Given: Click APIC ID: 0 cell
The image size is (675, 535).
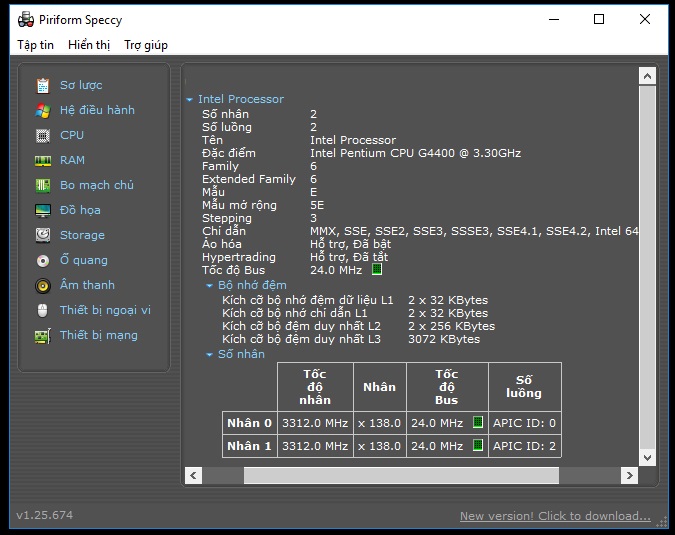Looking at the screenshot, I should coord(524,423).
